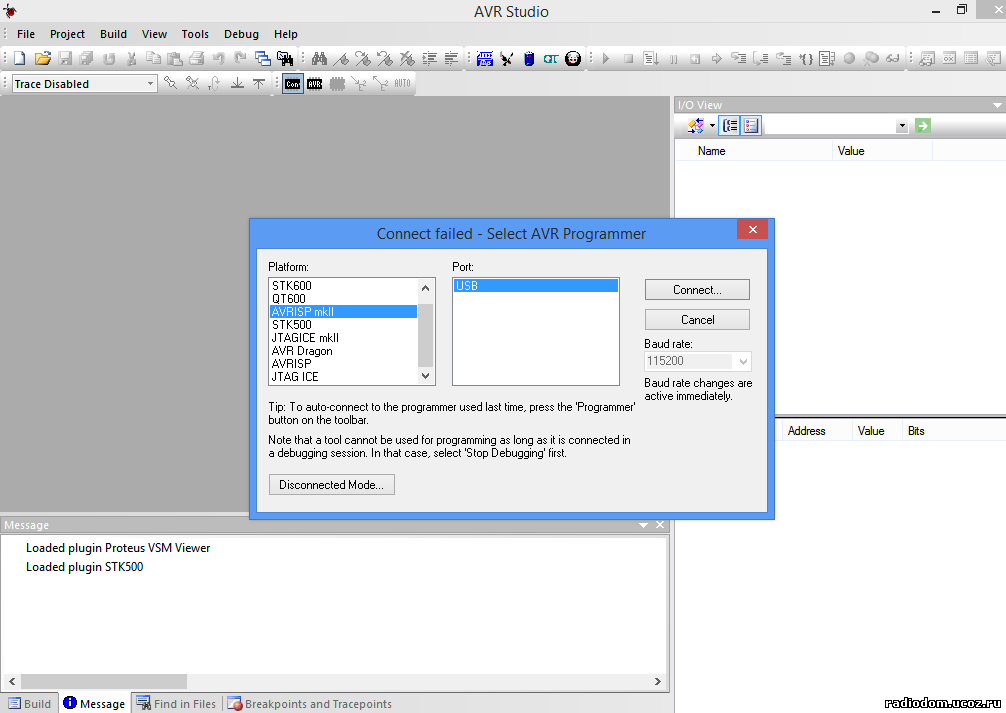Switch to the Build output tab
This screenshot has width=1006, height=713.
[30, 703]
